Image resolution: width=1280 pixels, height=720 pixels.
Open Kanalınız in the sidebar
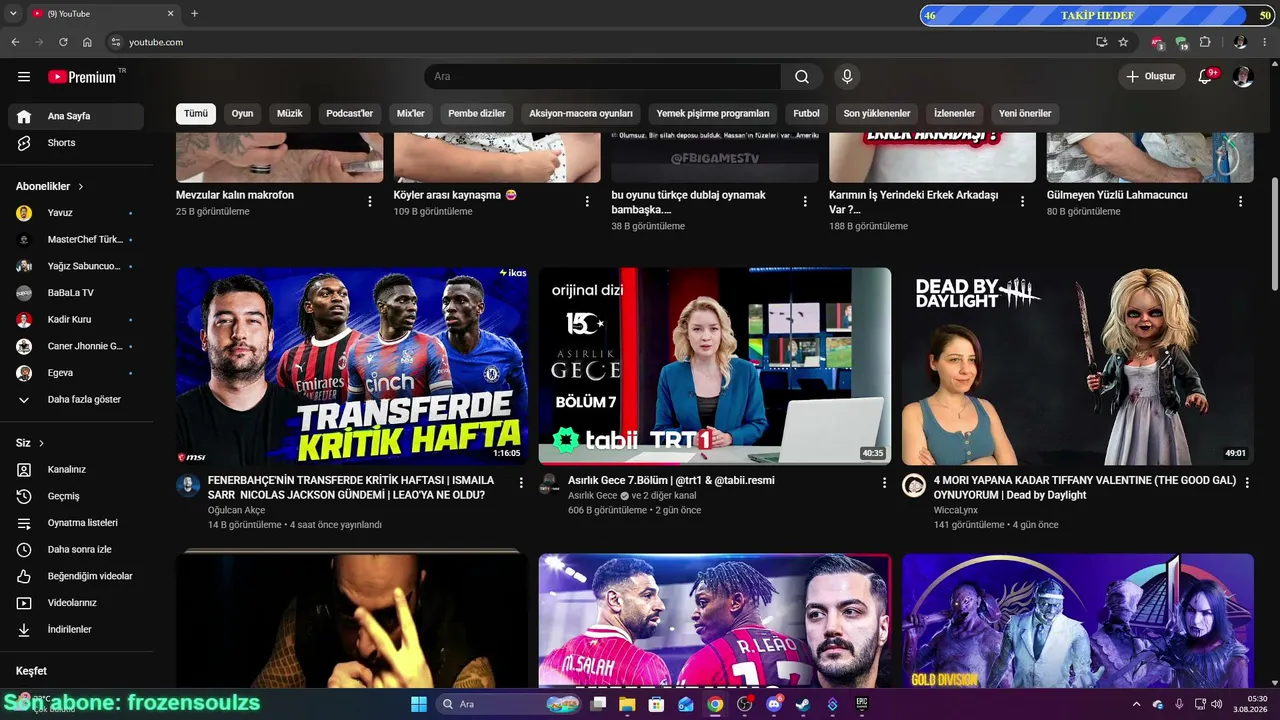pyautogui.click(x=76, y=469)
